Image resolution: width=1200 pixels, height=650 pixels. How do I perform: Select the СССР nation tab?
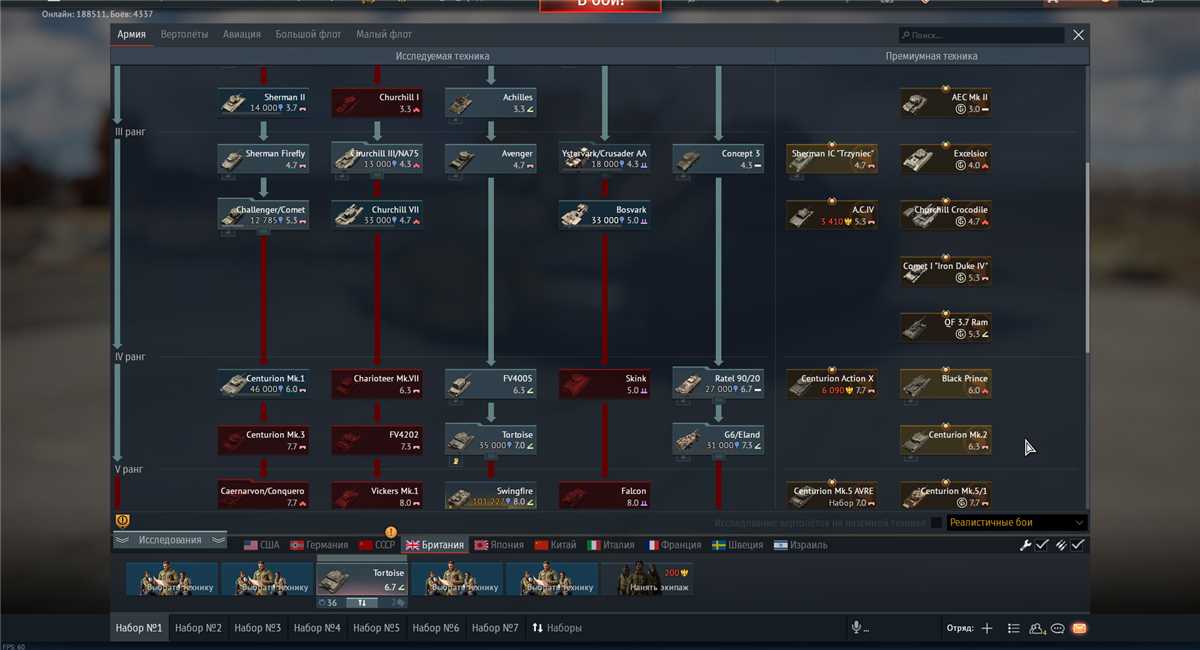click(377, 545)
